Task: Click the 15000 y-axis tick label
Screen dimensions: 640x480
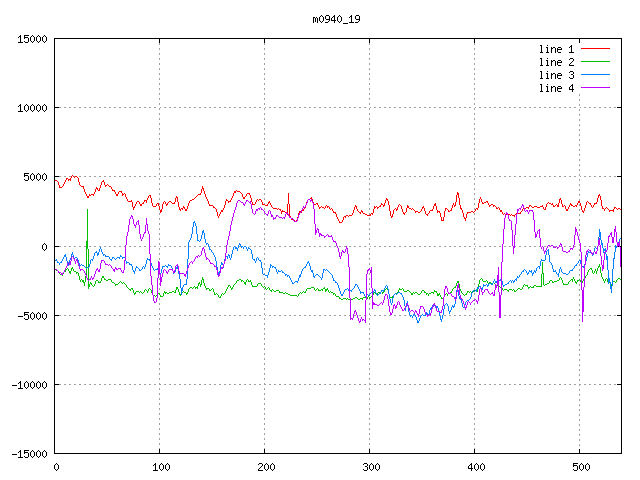Action: (32, 39)
